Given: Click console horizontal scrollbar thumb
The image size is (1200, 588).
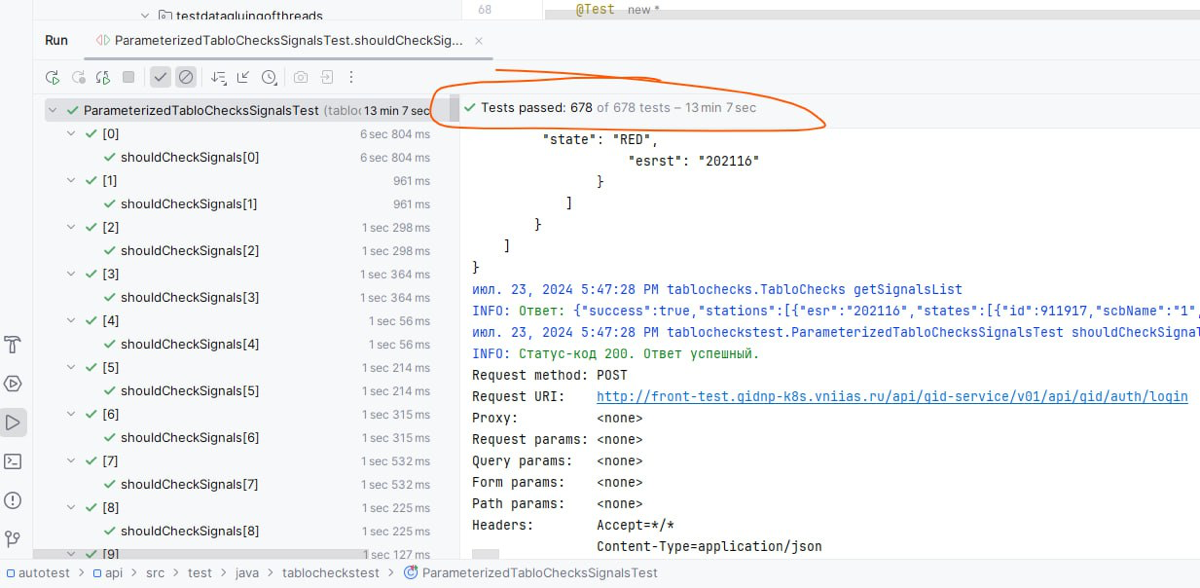Looking at the screenshot, I should [485, 554].
